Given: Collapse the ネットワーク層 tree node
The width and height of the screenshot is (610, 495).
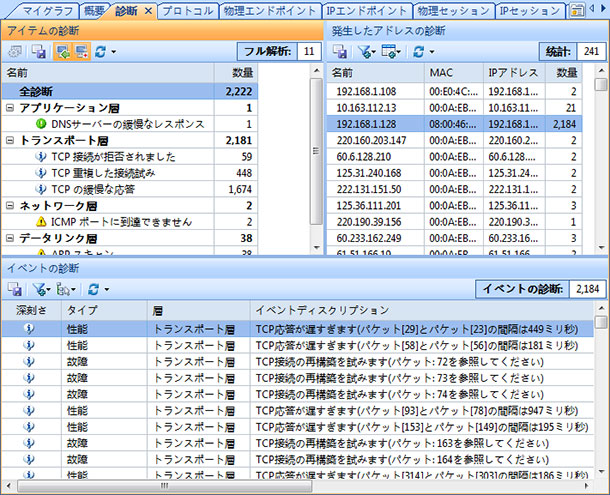Looking at the screenshot, I should tap(10, 205).
